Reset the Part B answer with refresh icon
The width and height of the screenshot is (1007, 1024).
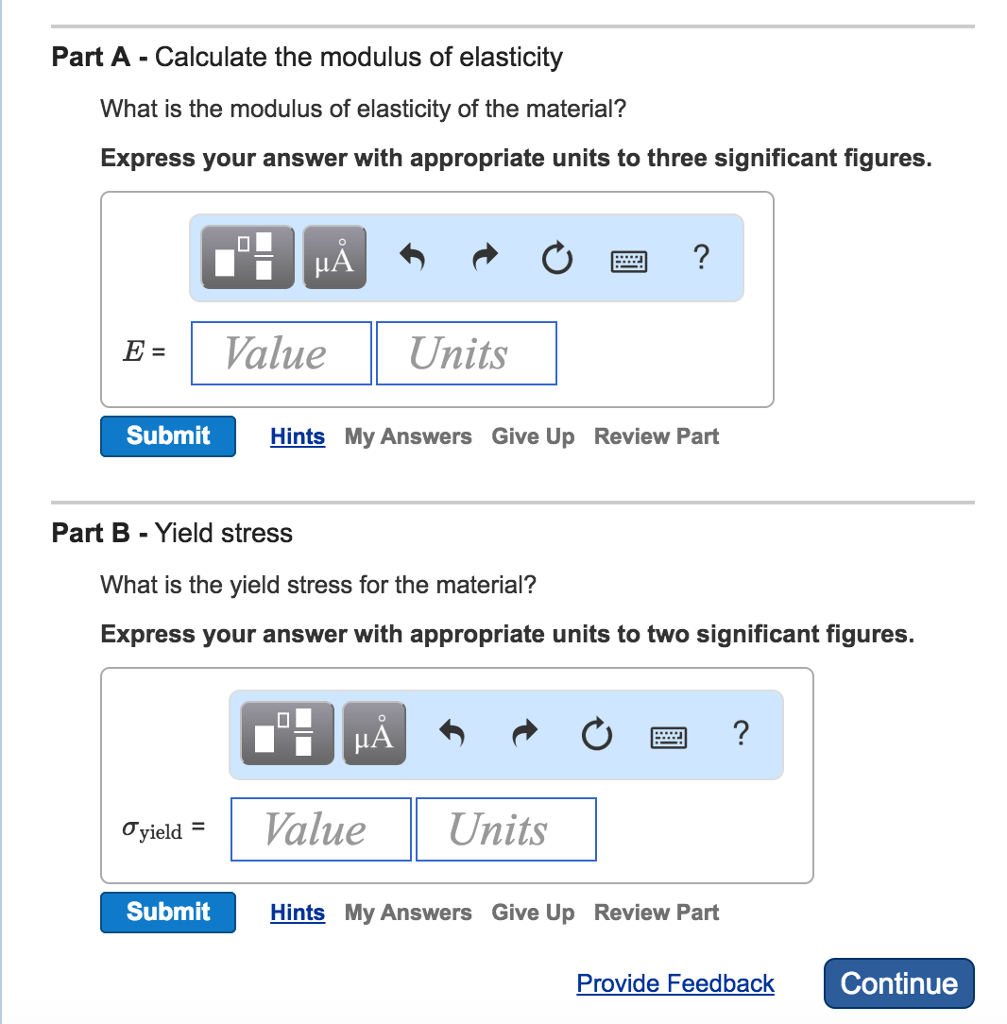coord(597,733)
